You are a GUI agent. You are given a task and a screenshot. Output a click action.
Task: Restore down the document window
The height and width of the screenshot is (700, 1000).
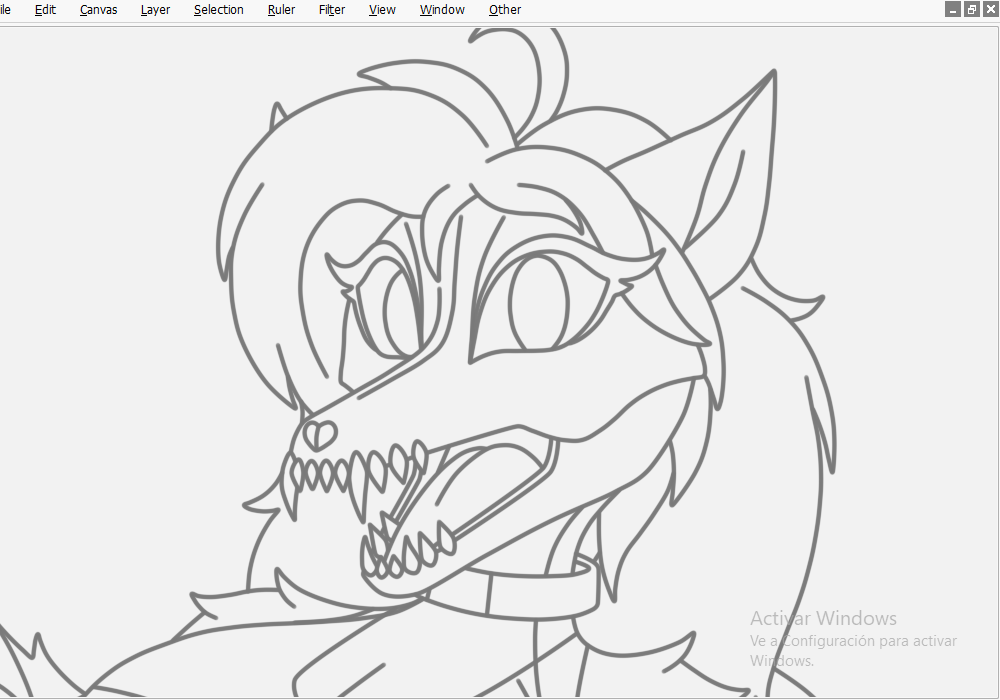971,9
